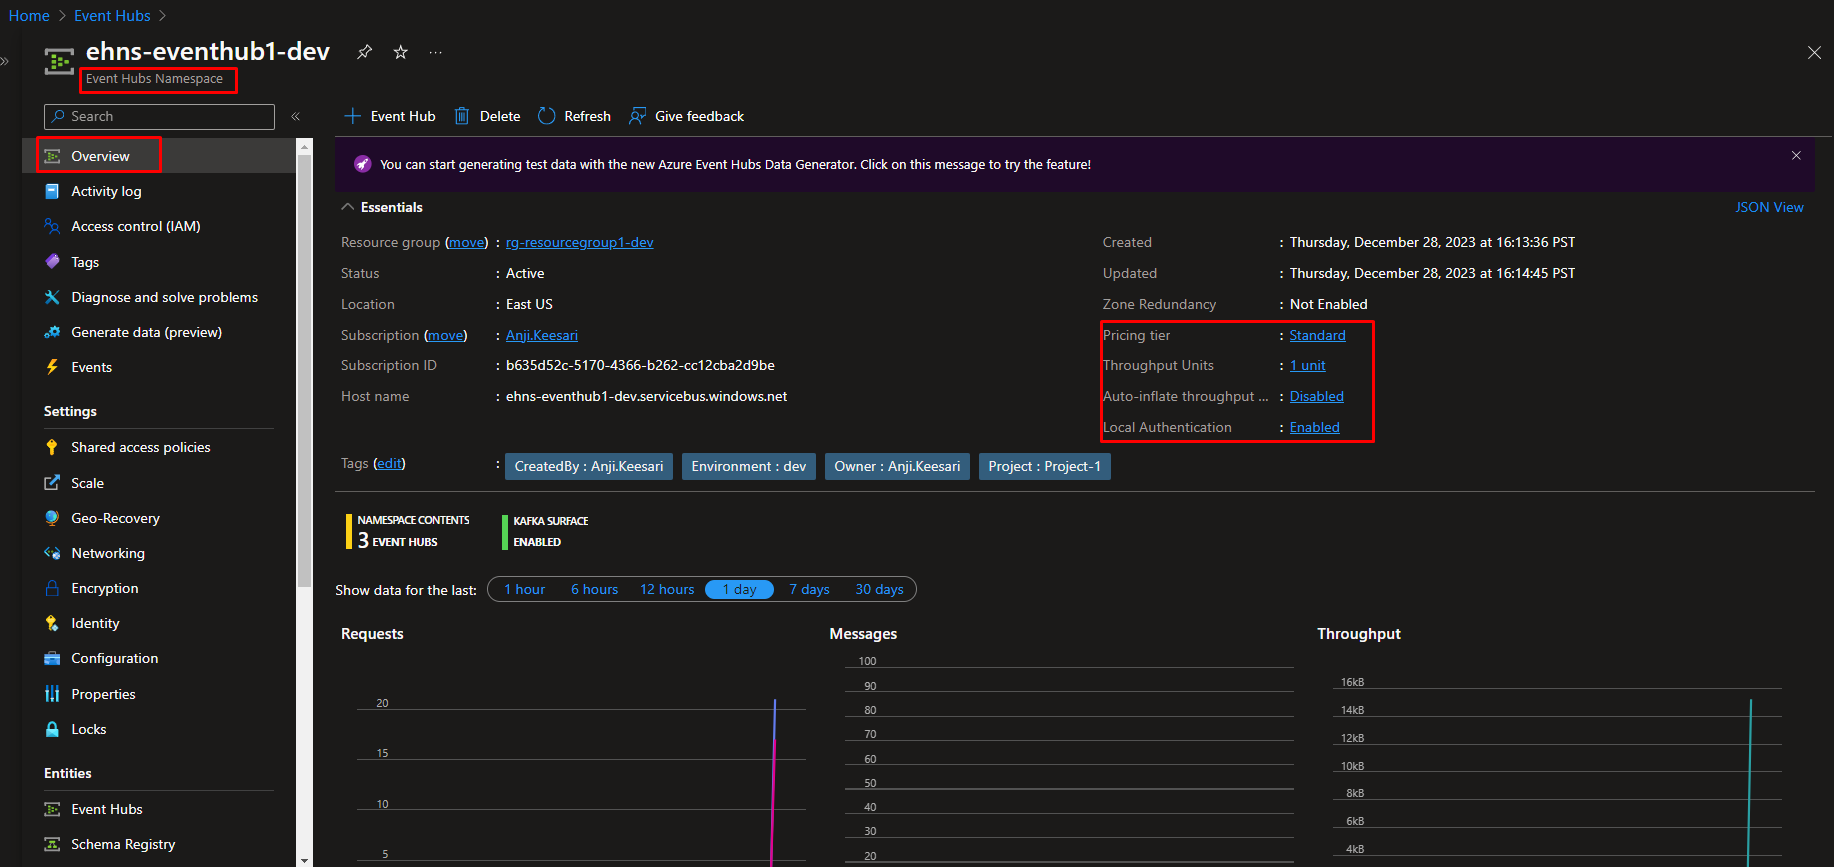This screenshot has width=1834, height=867.
Task: Open Access control (IAM)
Action: pos(160,226)
